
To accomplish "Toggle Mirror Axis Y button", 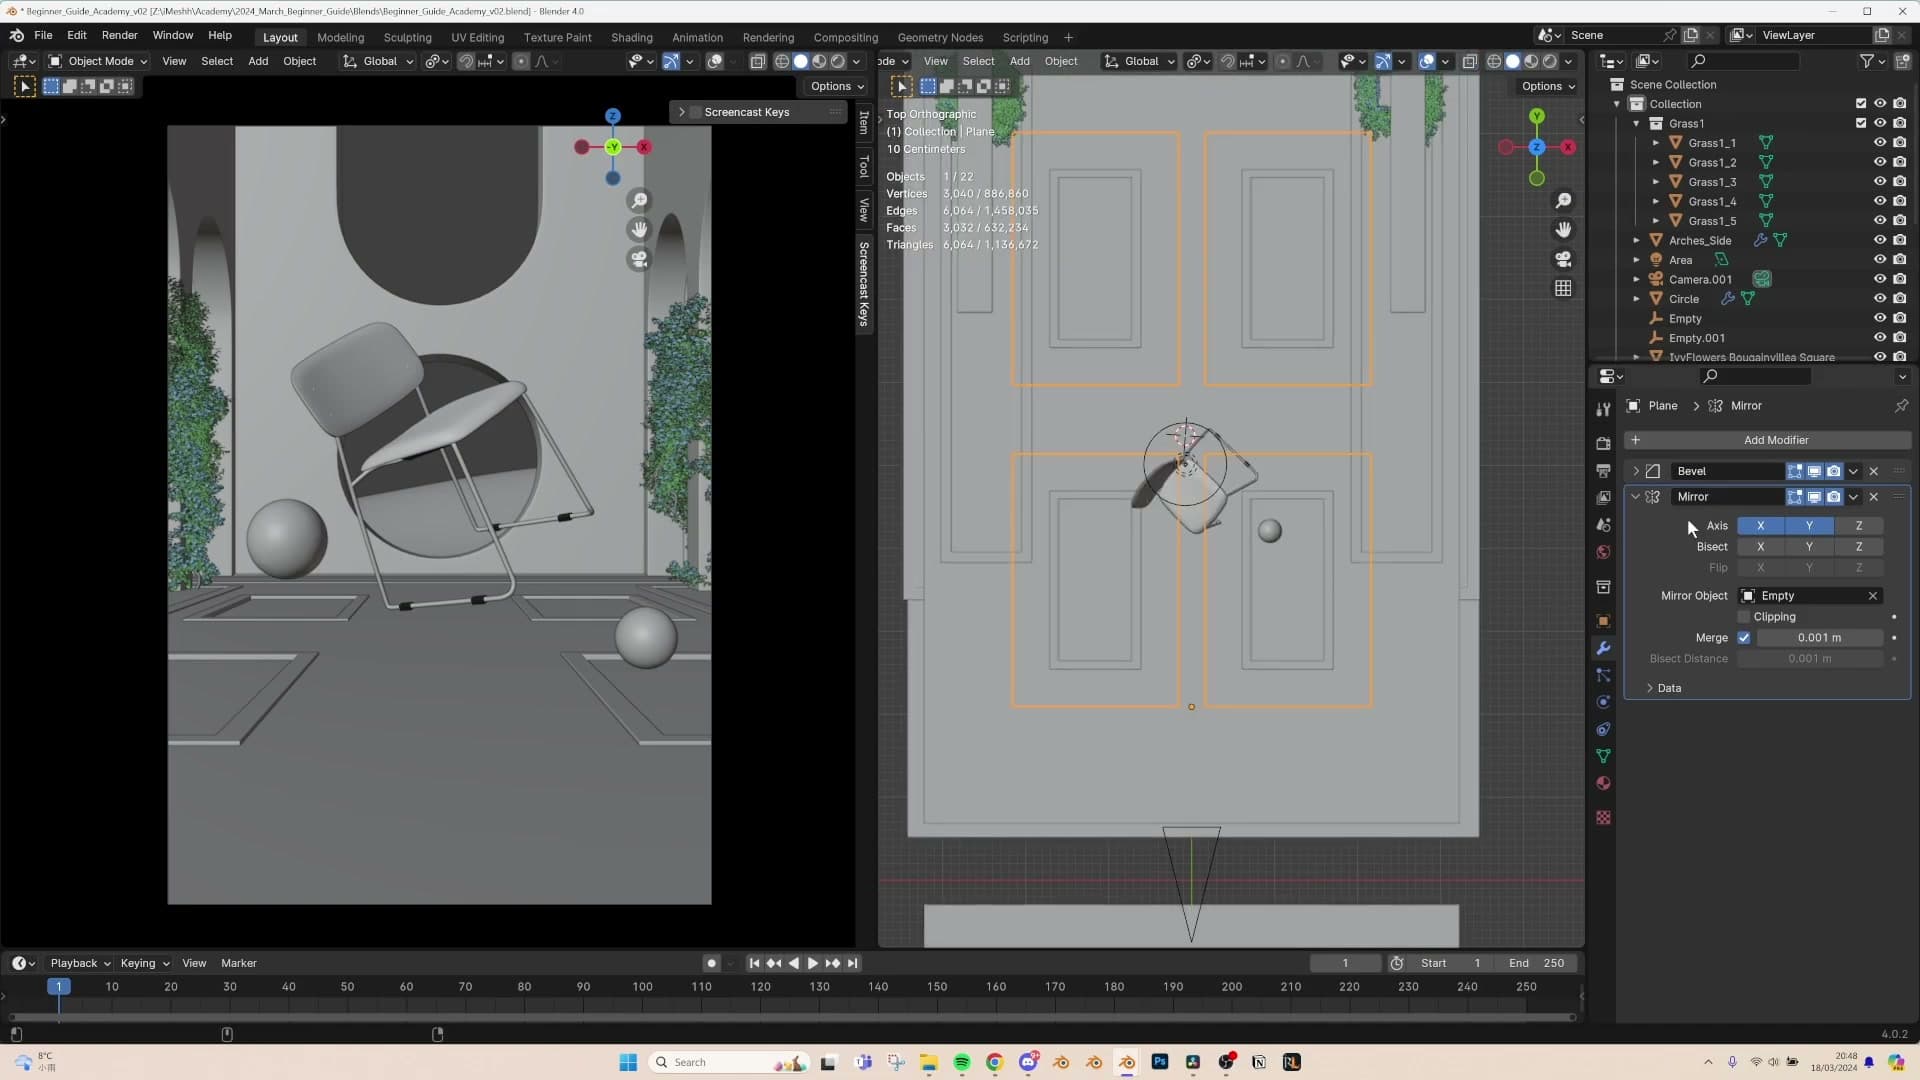I will point(1809,526).
